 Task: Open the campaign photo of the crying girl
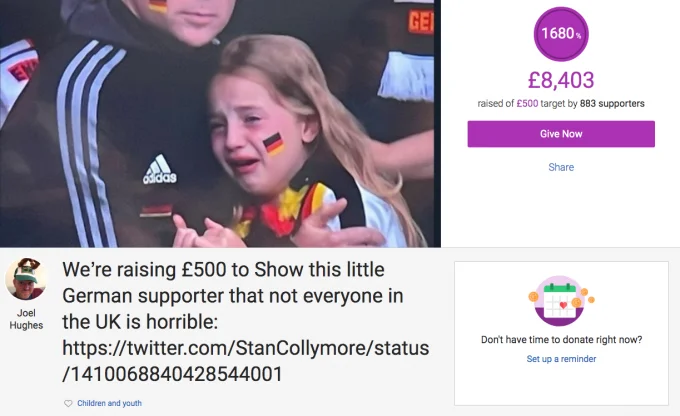click(220, 124)
